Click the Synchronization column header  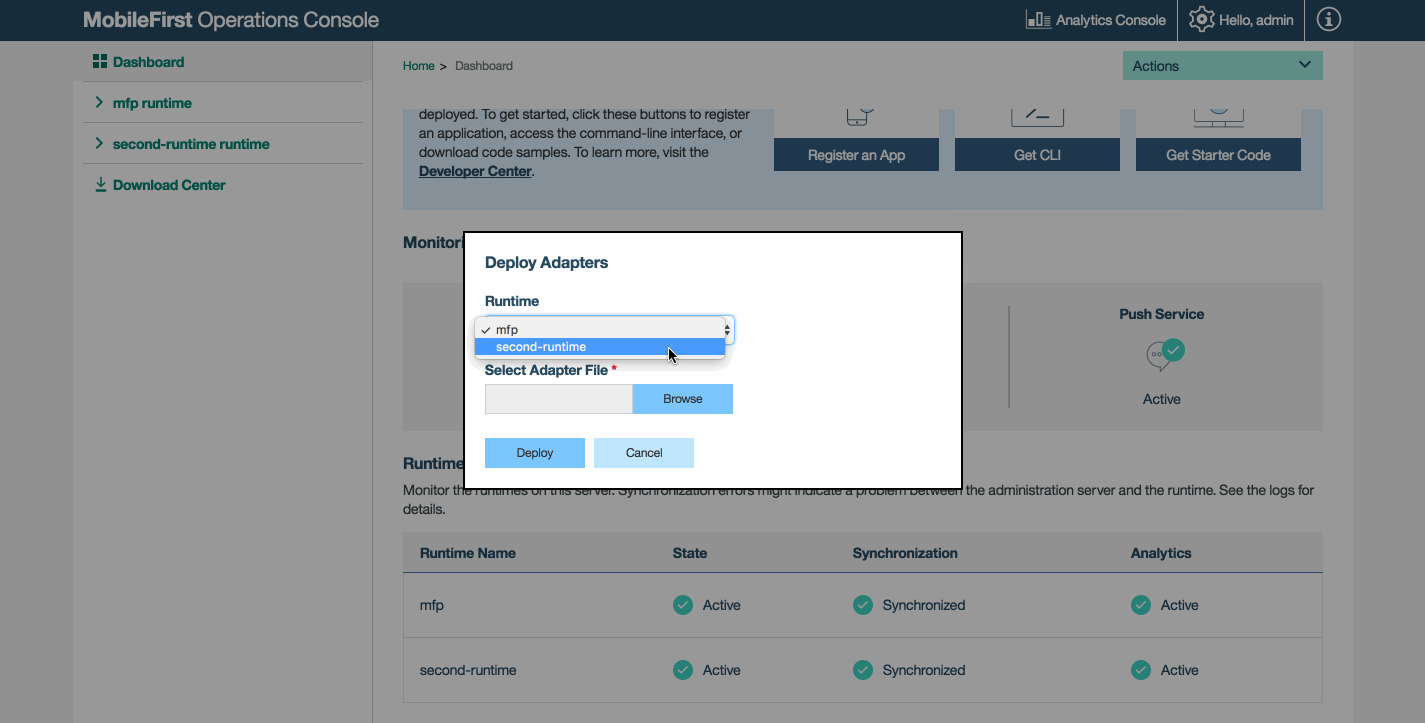coord(905,553)
